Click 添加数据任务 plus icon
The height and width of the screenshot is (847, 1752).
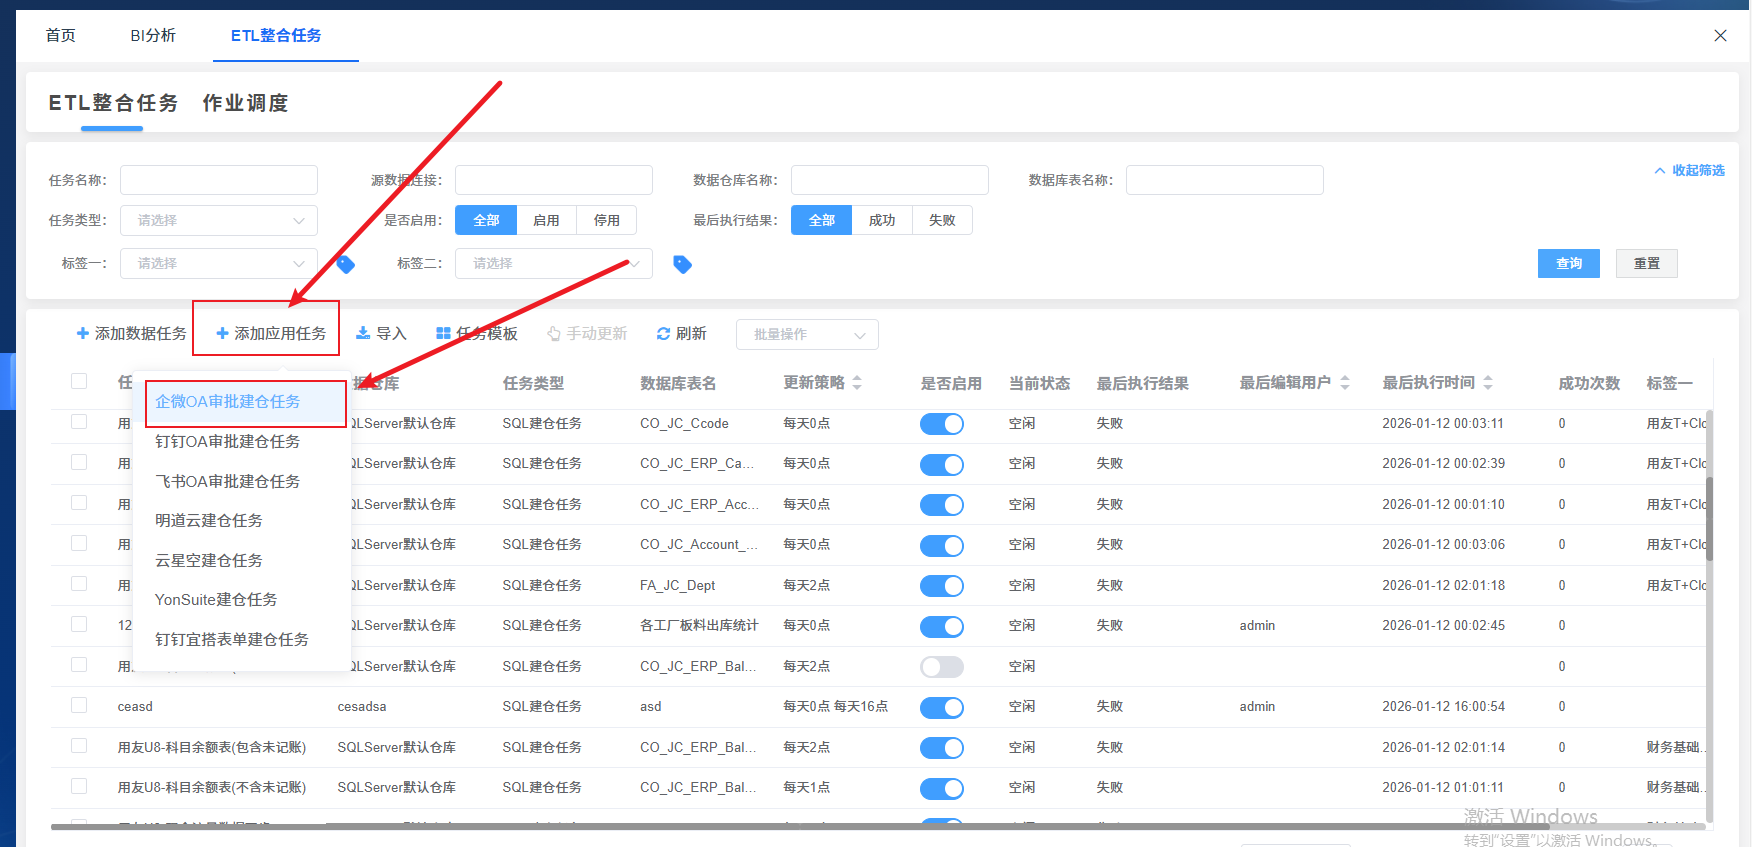pyautogui.click(x=83, y=333)
